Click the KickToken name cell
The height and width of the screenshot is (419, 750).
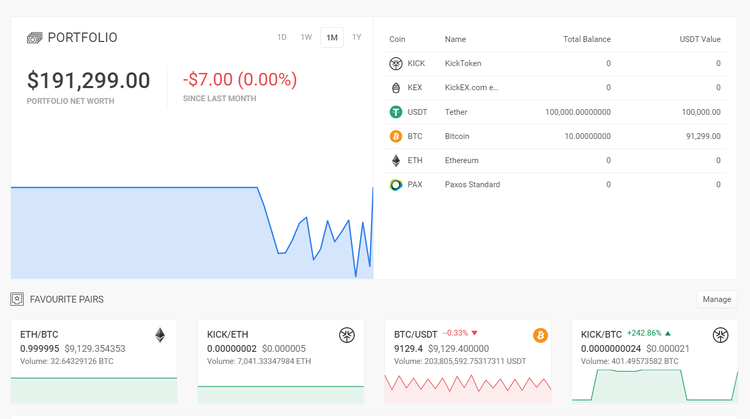[x=463, y=63]
